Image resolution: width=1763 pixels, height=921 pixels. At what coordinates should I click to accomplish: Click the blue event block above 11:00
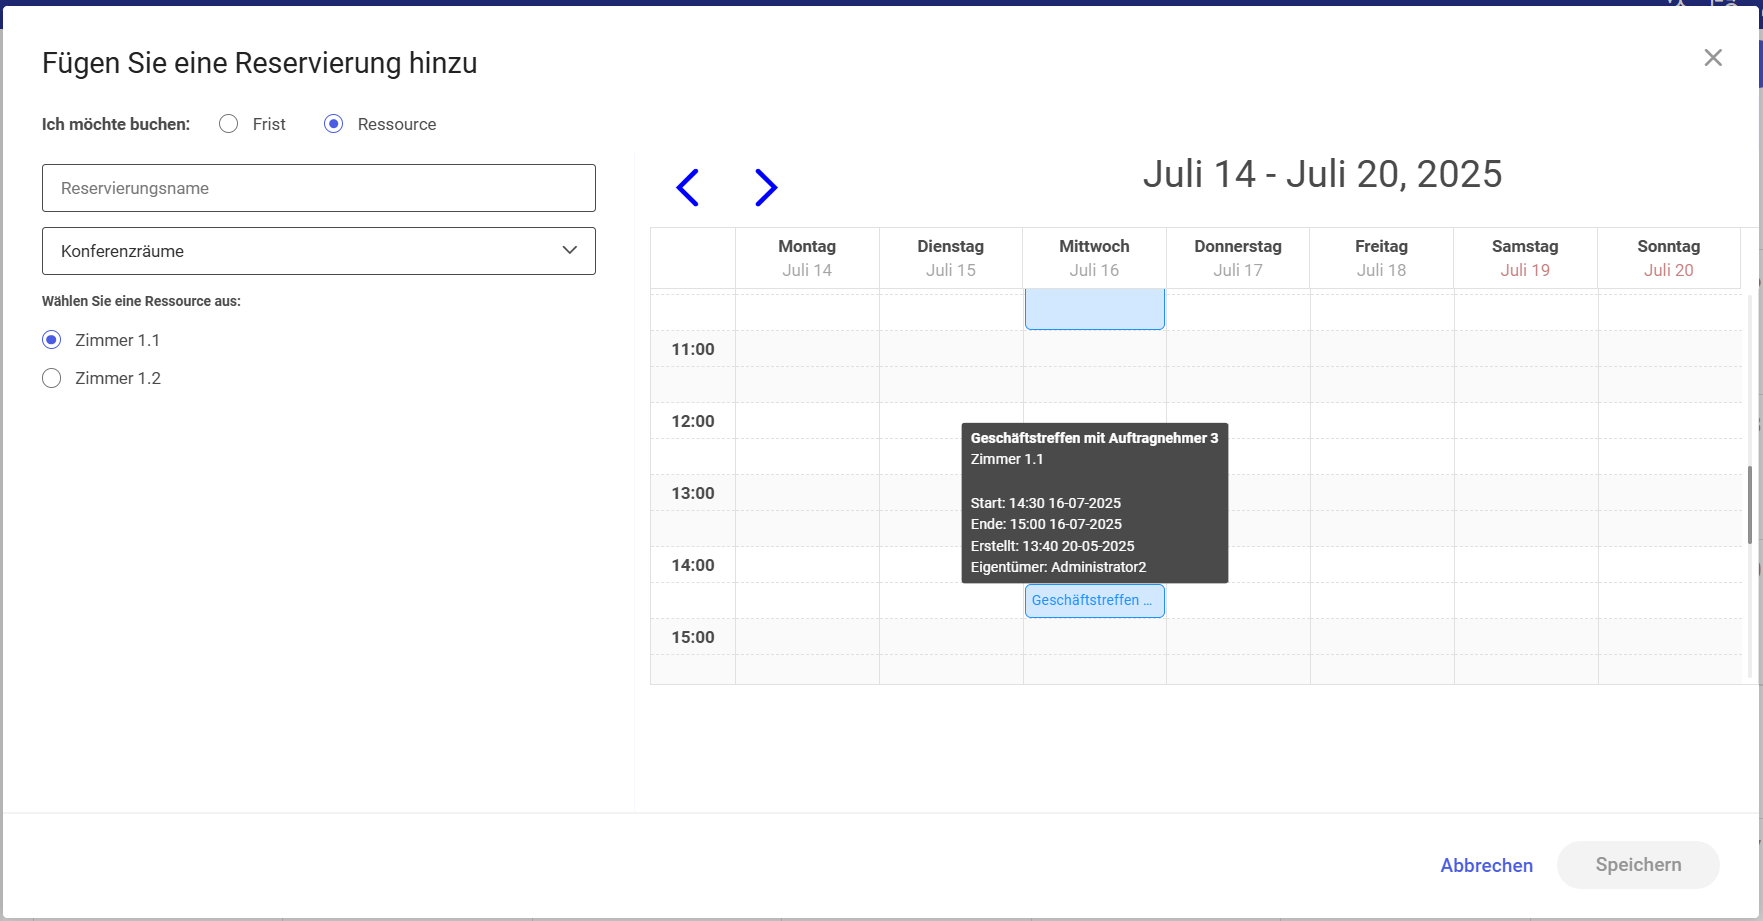[1094, 309]
